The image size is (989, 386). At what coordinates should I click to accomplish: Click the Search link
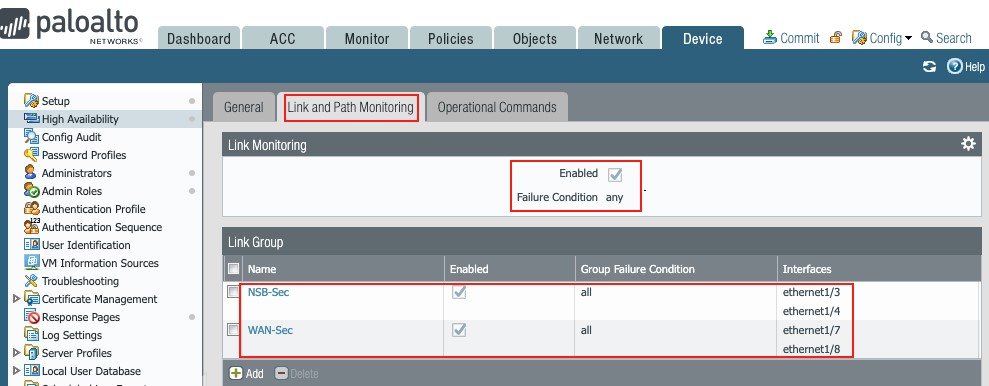(946, 38)
